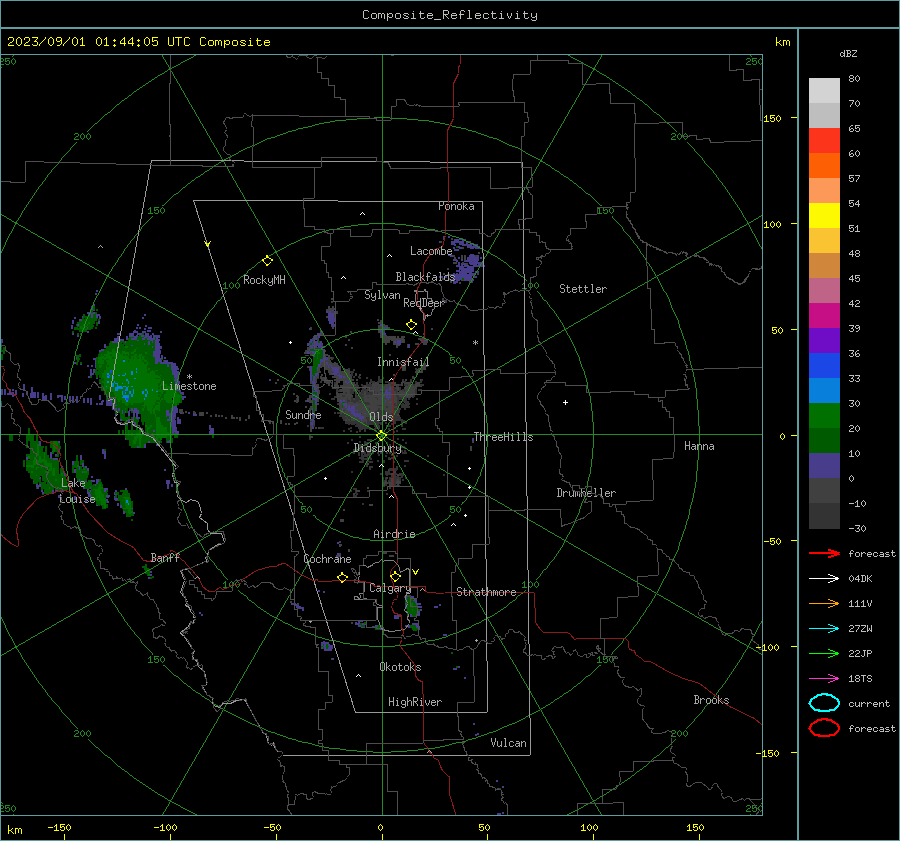This screenshot has height=841, width=900.
Task: Click the Airdrie city label
Action: click(394, 534)
